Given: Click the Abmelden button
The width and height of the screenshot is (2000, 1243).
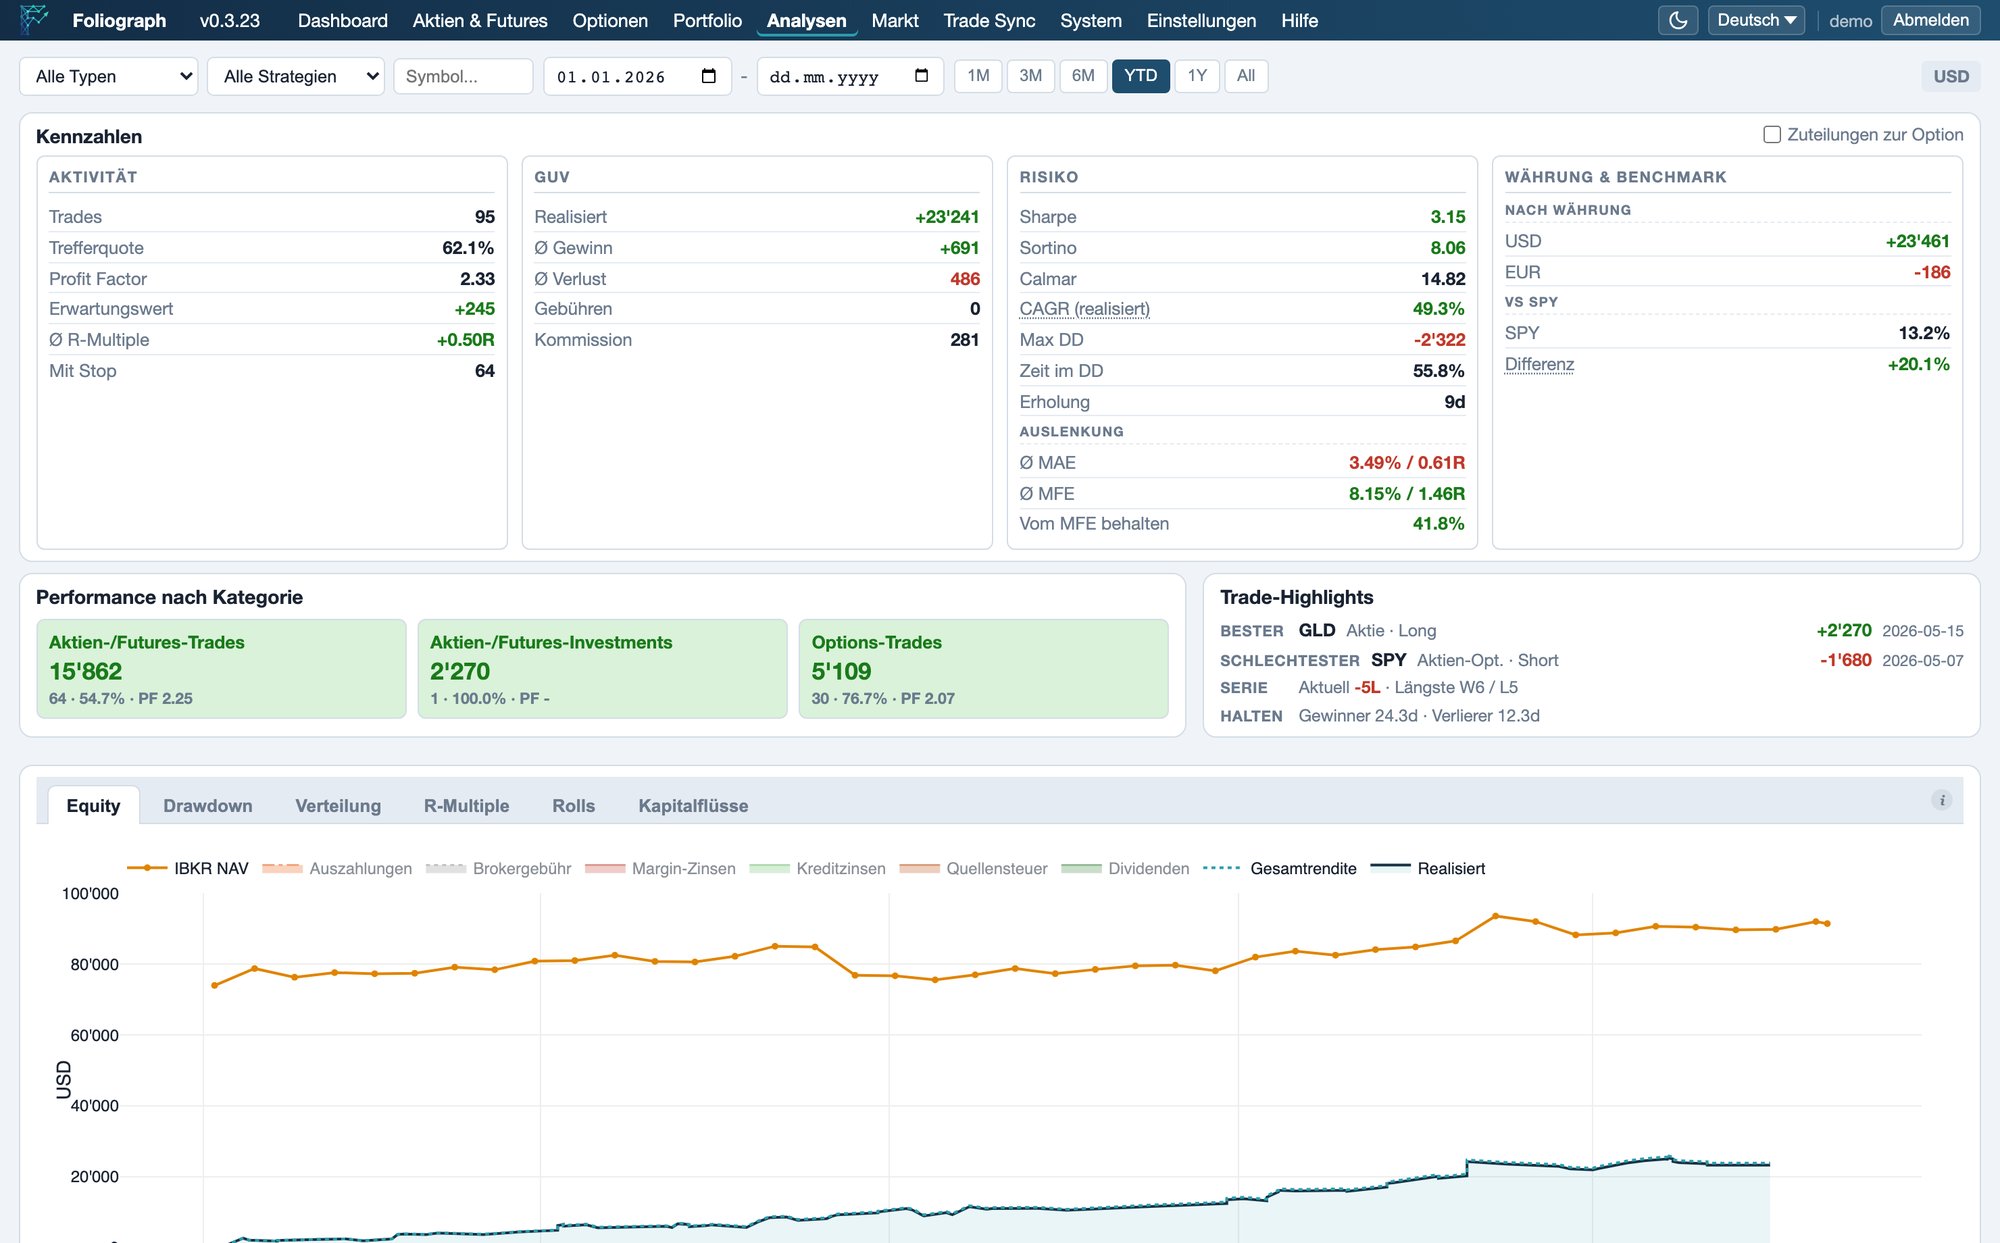Looking at the screenshot, I should click(1931, 20).
